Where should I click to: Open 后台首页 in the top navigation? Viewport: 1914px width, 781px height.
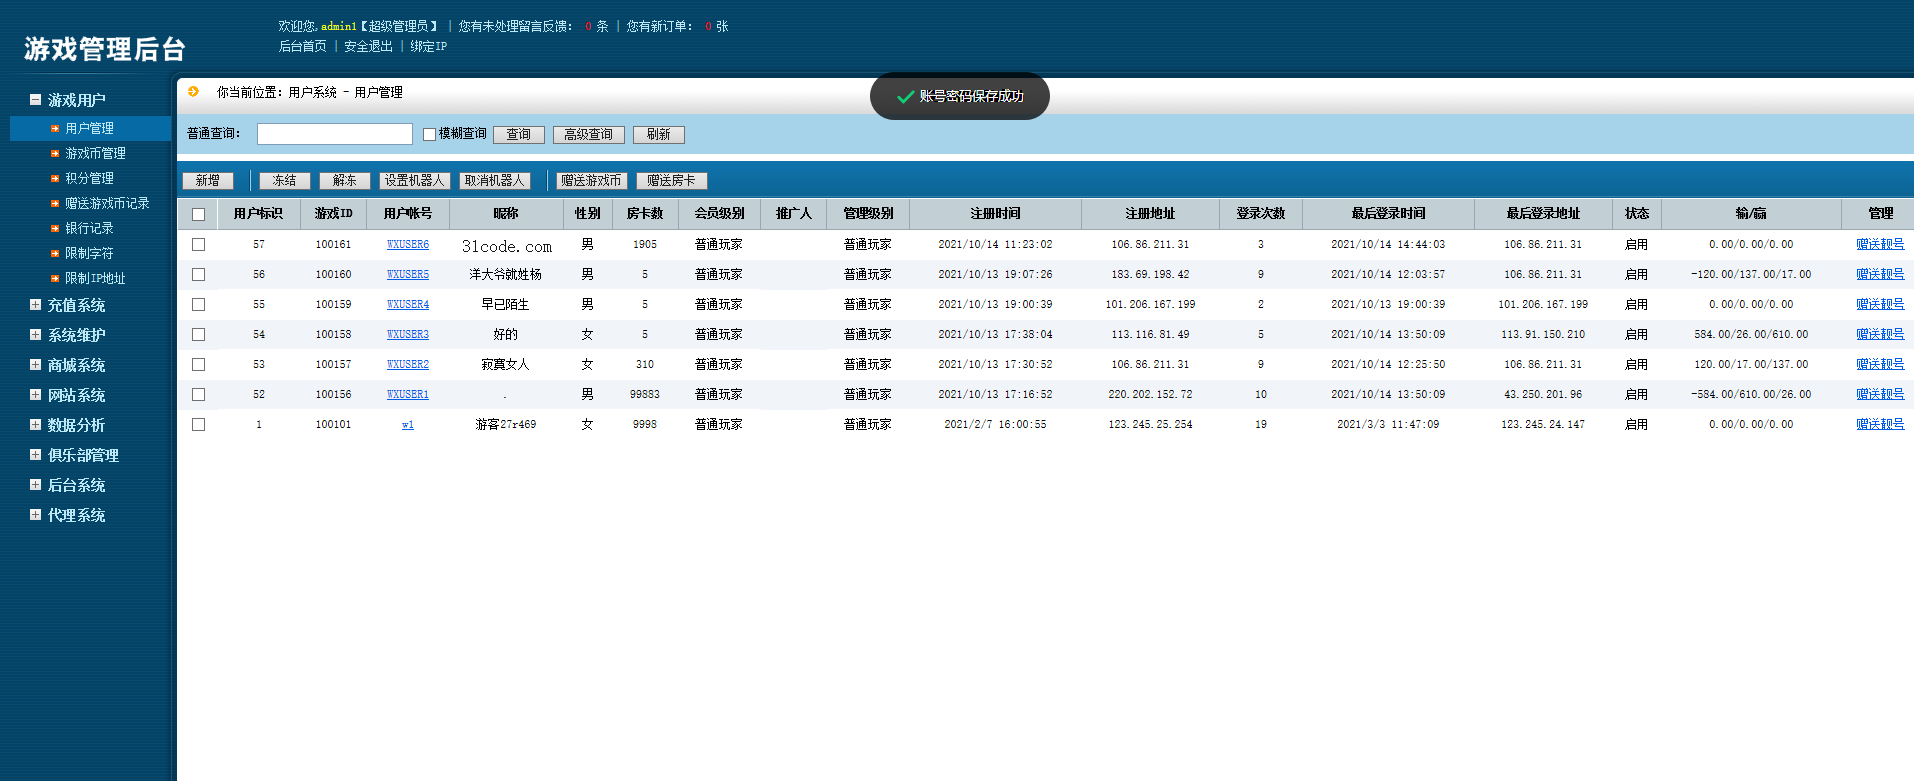click(x=302, y=46)
